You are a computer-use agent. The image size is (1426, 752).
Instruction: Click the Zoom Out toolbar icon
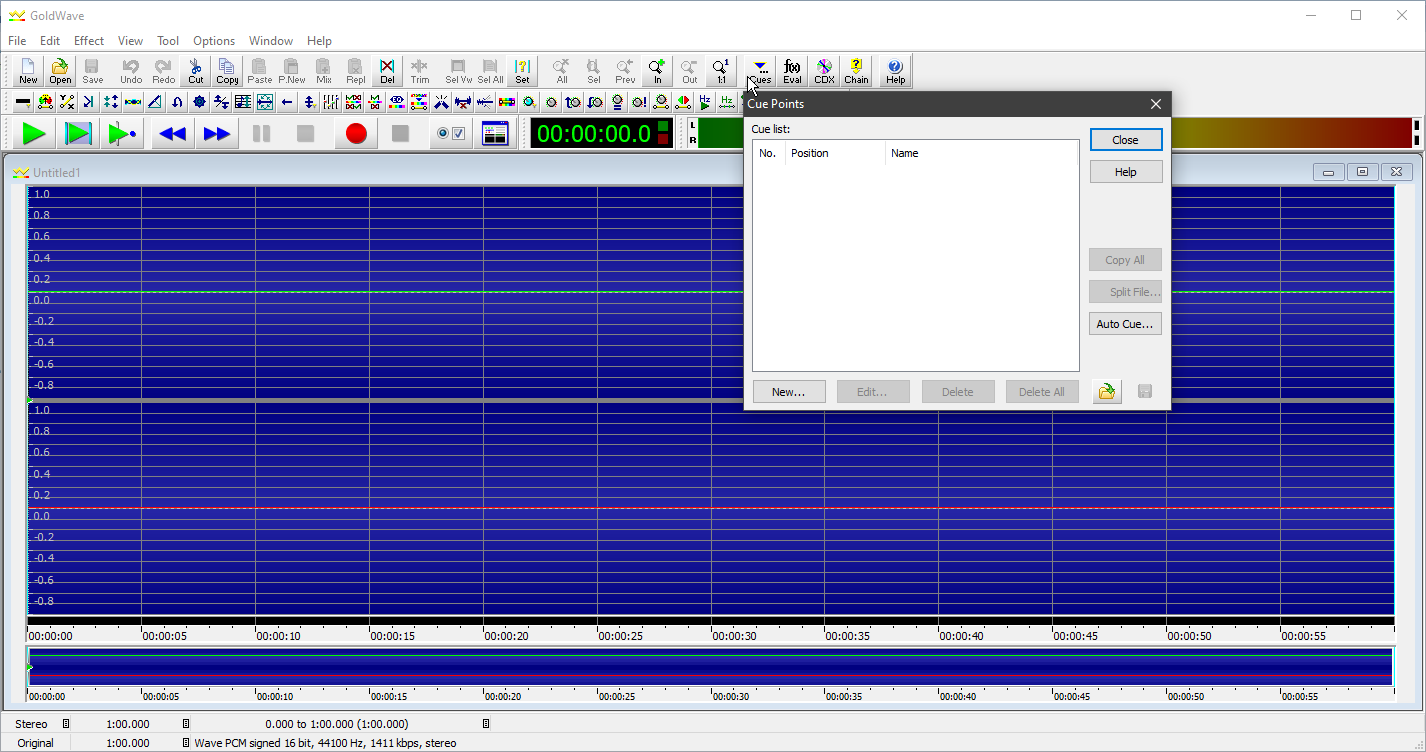(x=689, y=71)
